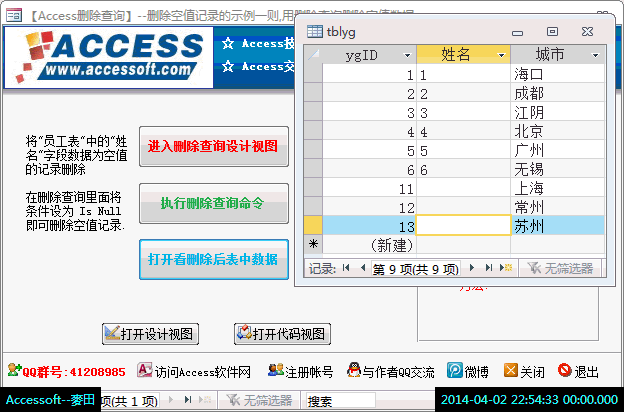The height and width of the screenshot is (412, 624).
Task: Click the 北京 city cell
Action: (557, 131)
